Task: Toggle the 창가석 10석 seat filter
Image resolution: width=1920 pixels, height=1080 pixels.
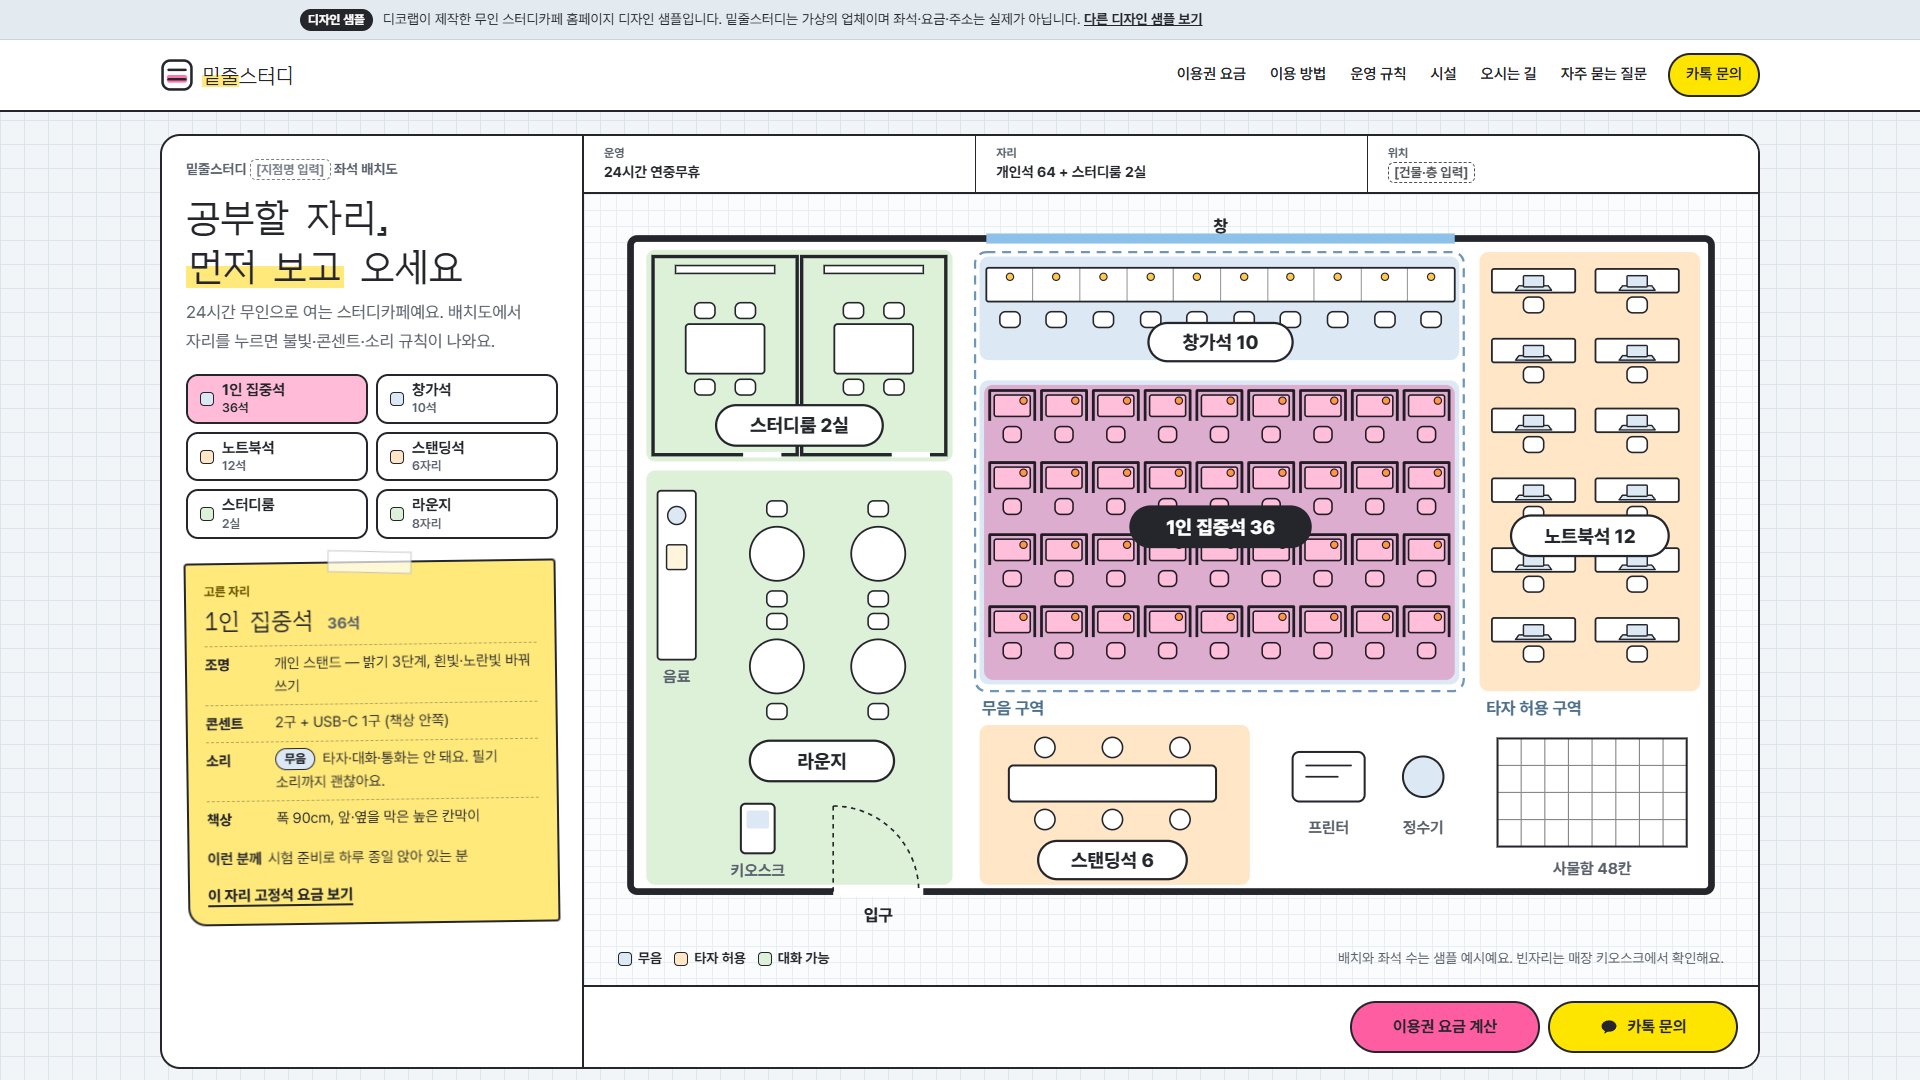Action: click(x=467, y=399)
